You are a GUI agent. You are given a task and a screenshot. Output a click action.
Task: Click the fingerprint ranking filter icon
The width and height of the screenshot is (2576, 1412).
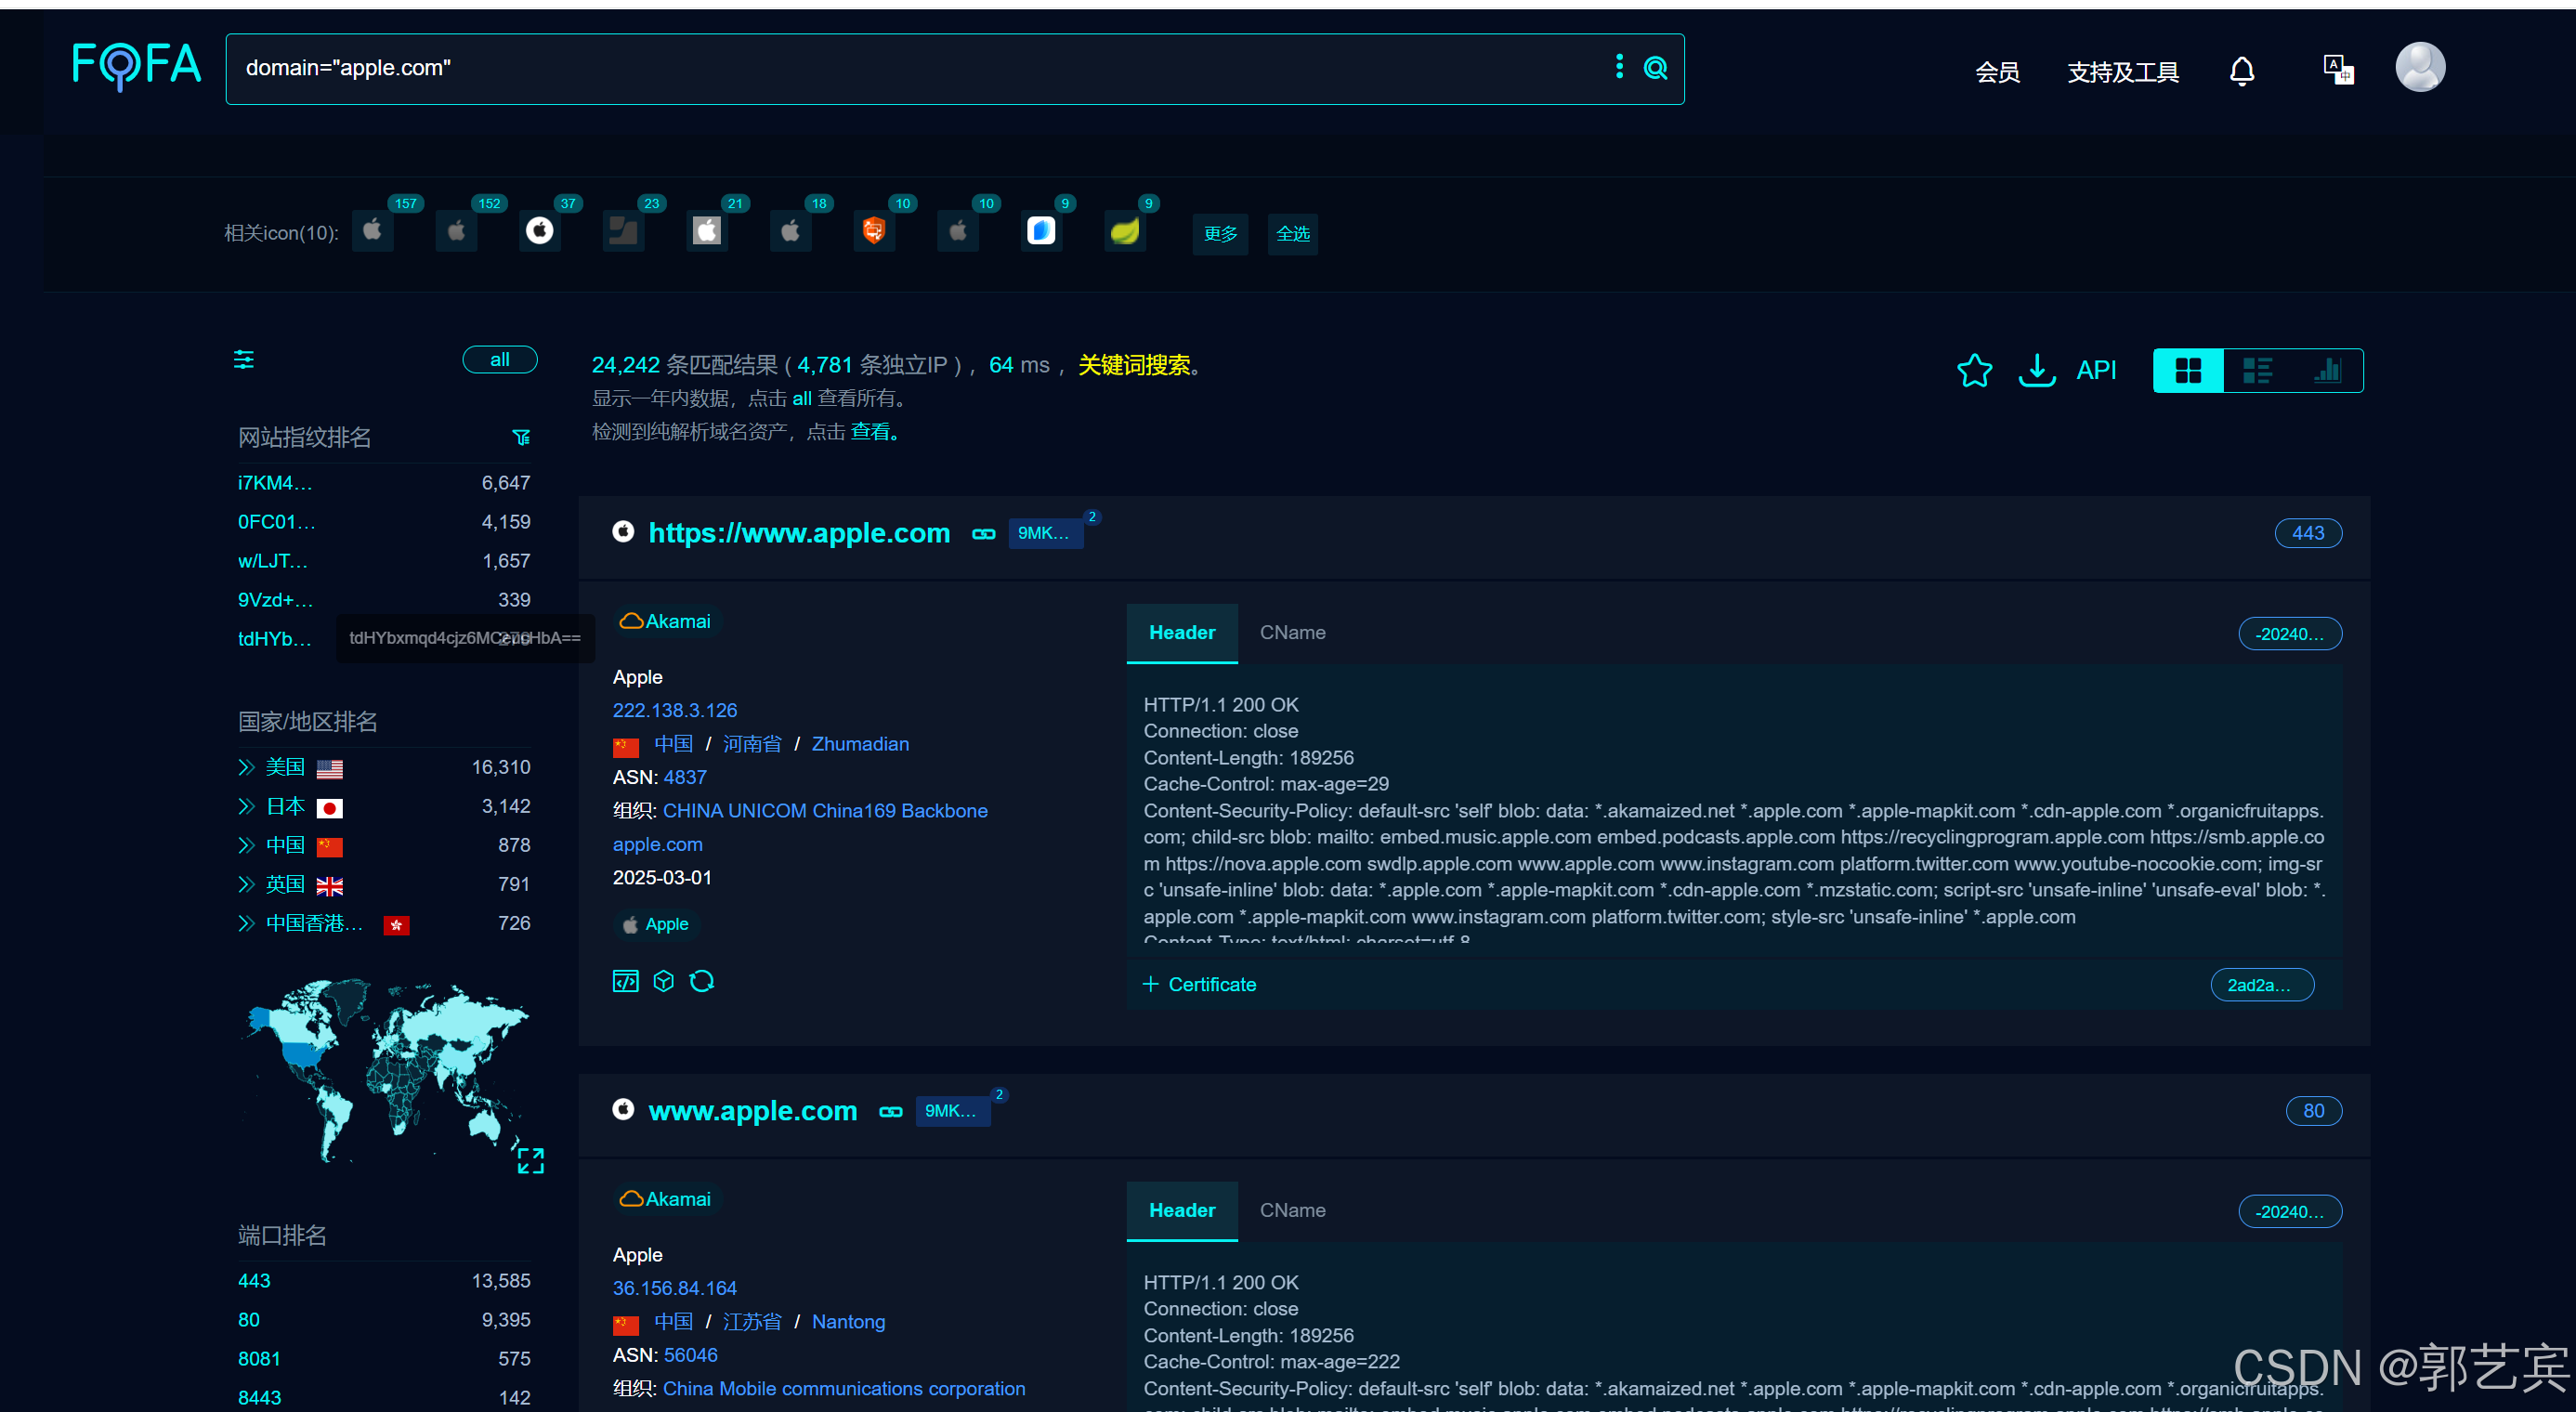[x=521, y=437]
